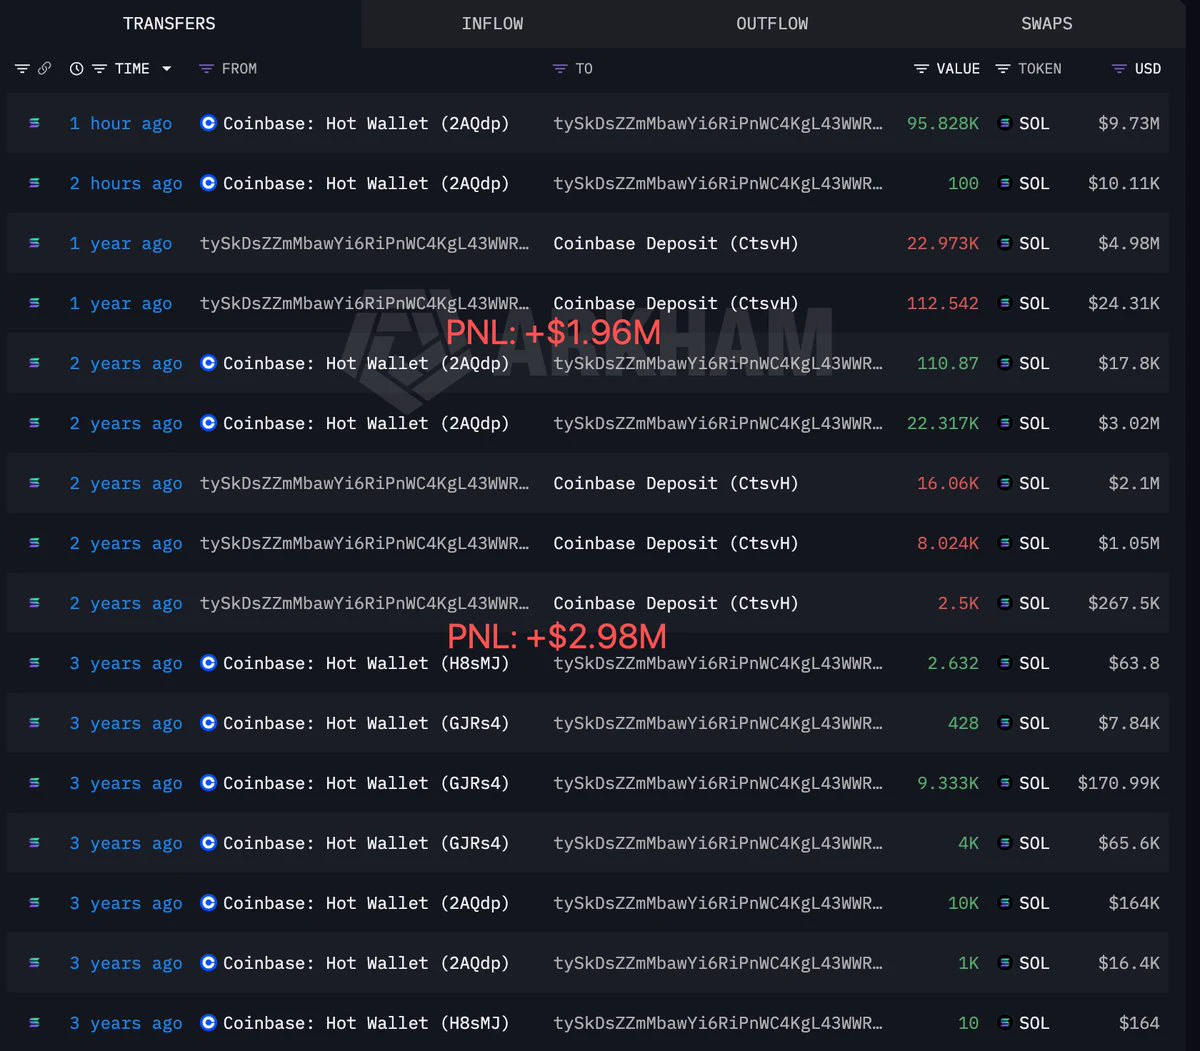Filter by the VALUE column

(x=921, y=69)
